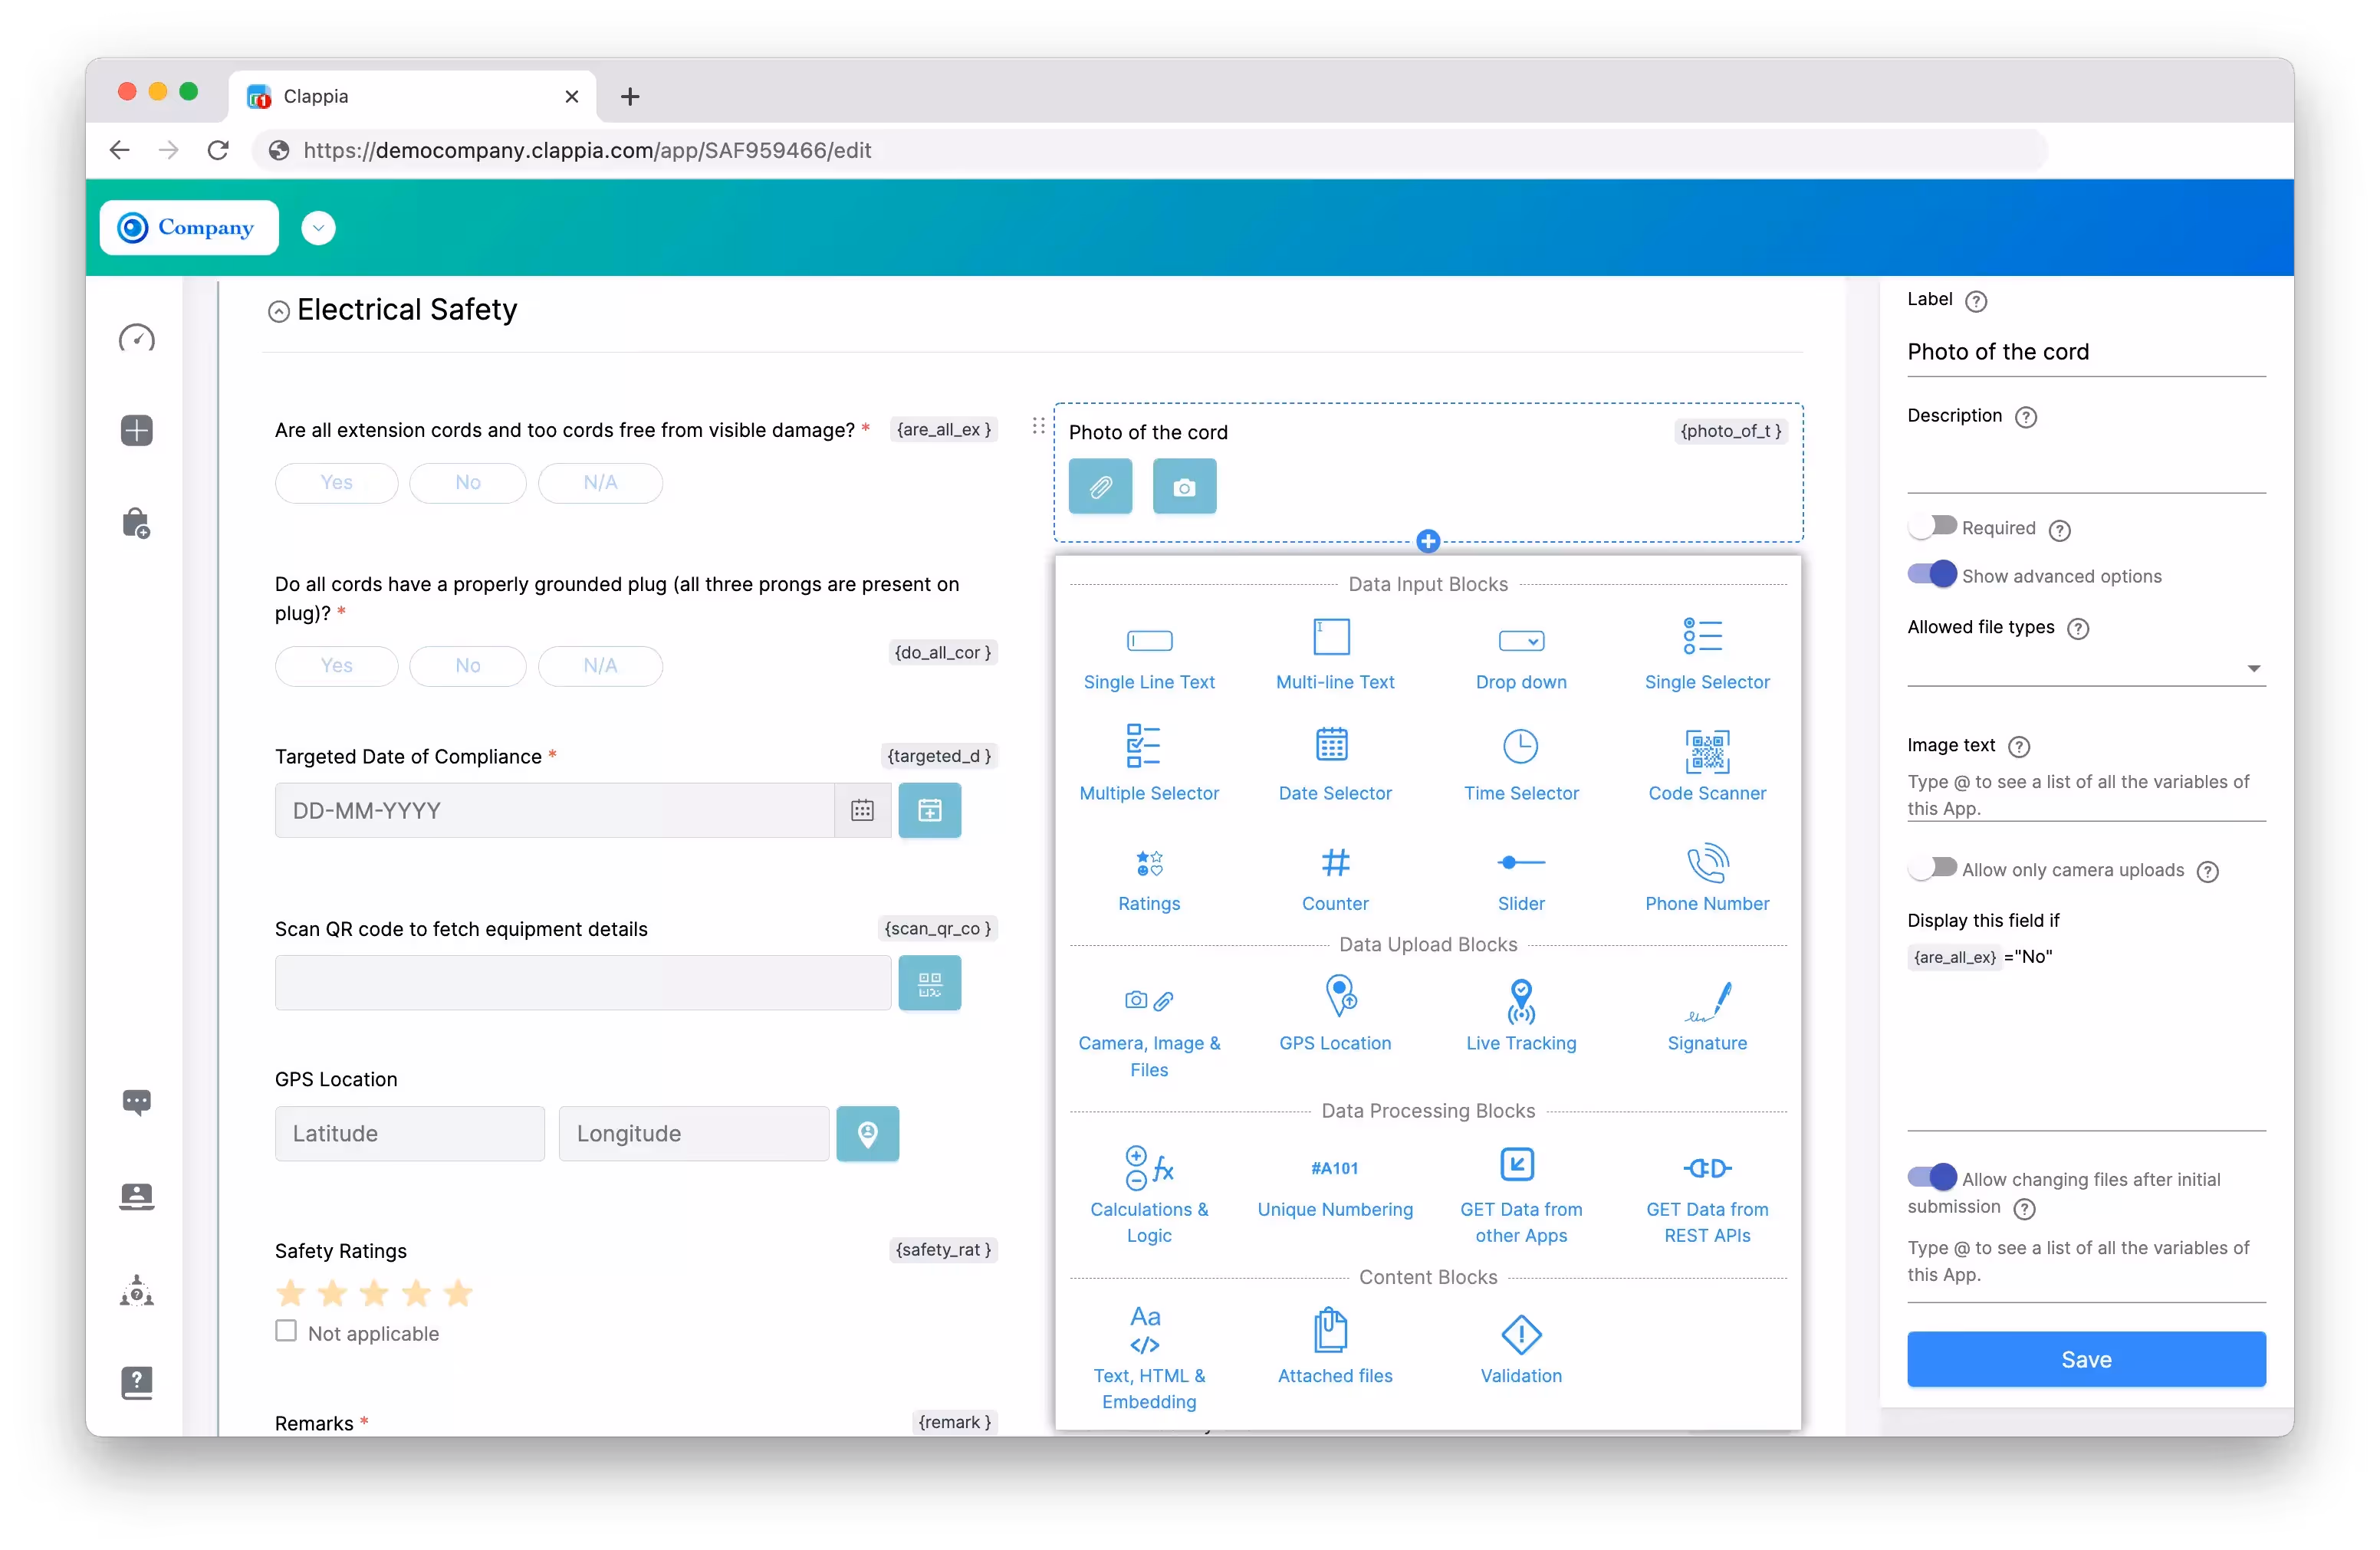Add a Phone Number input block
Viewport: 2380px width, 1550px height.
point(1707,876)
